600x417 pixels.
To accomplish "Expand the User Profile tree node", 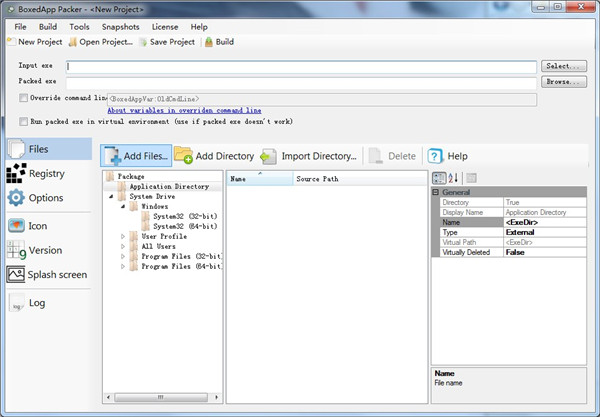I will pyautogui.click(x=123, y=236).
